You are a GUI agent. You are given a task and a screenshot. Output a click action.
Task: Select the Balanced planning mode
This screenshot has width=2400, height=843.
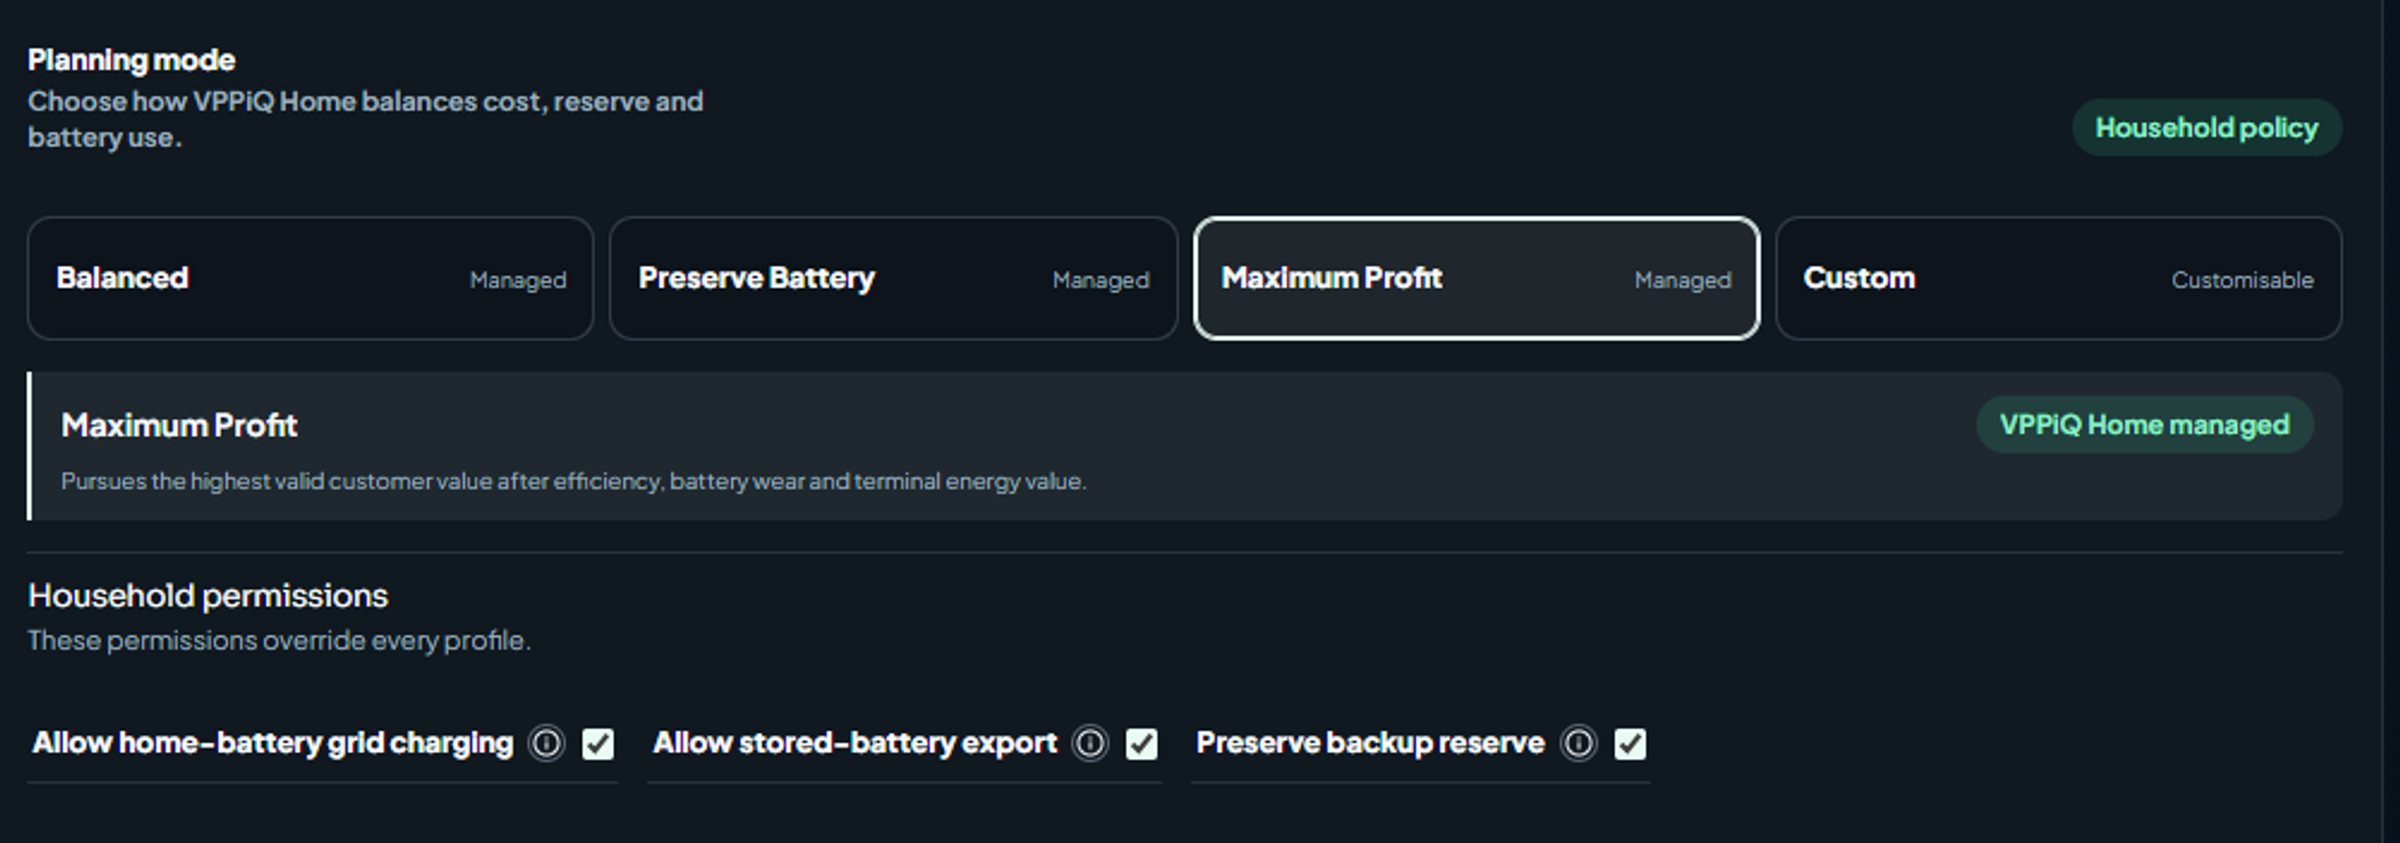point(310,278)
